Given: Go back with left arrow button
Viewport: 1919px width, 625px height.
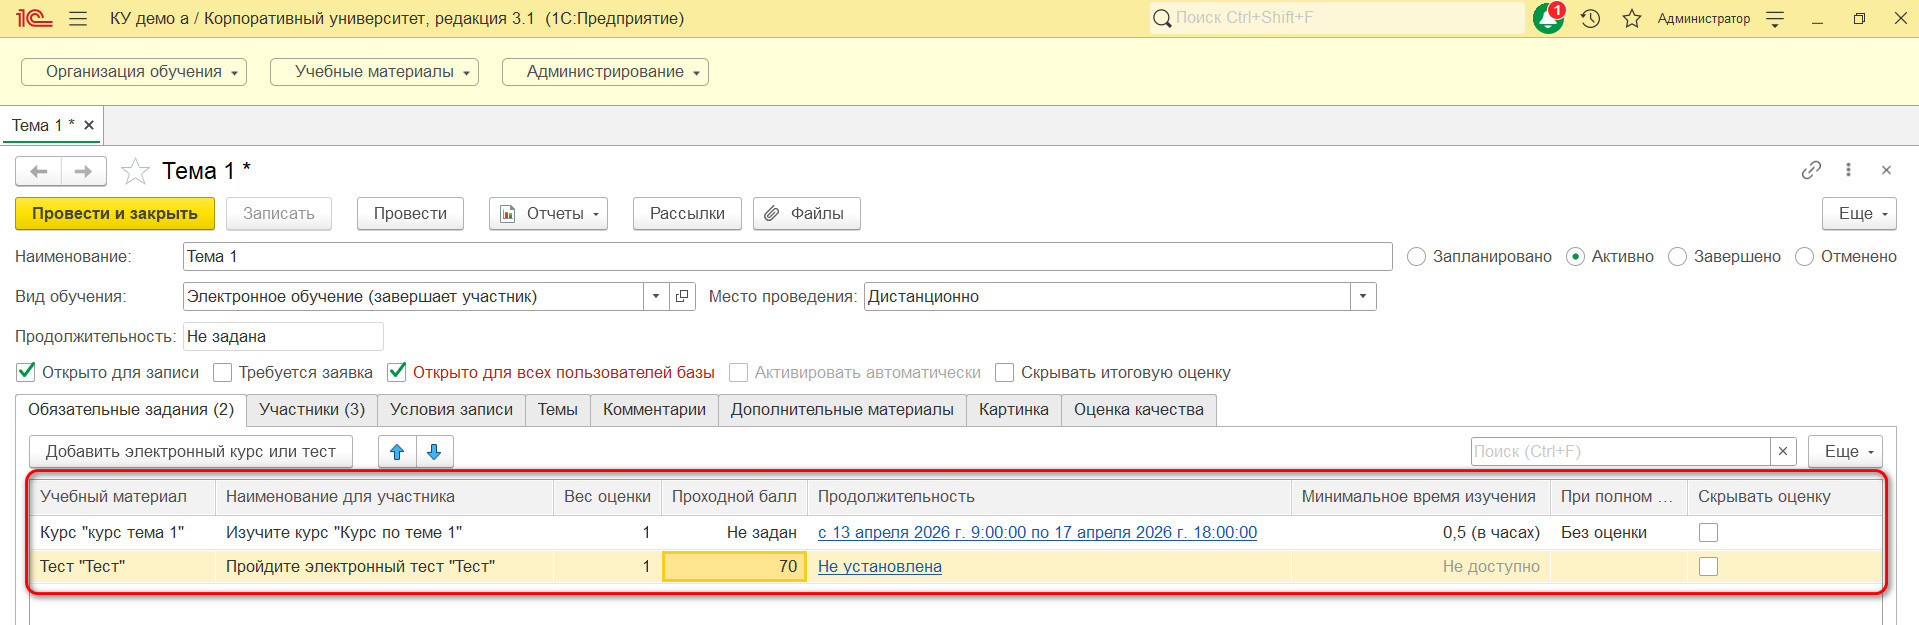Looking at the screenshot, I should tap(39, 171).
